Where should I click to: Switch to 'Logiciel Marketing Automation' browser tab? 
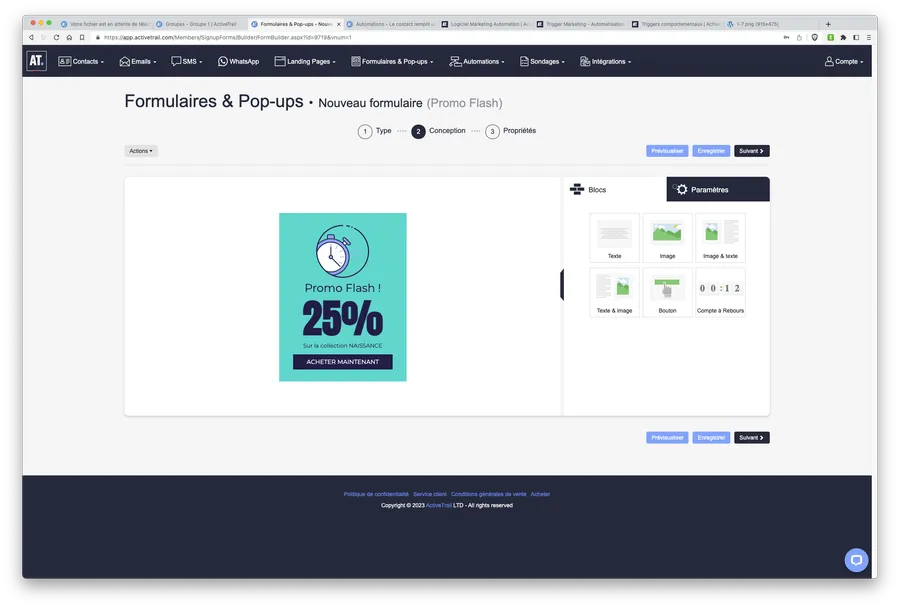[x=486, y=24]
